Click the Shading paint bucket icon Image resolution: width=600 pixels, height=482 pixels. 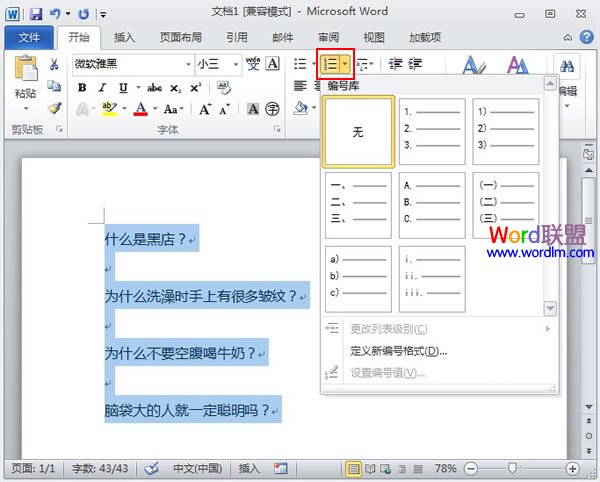(x=301, y=108)
